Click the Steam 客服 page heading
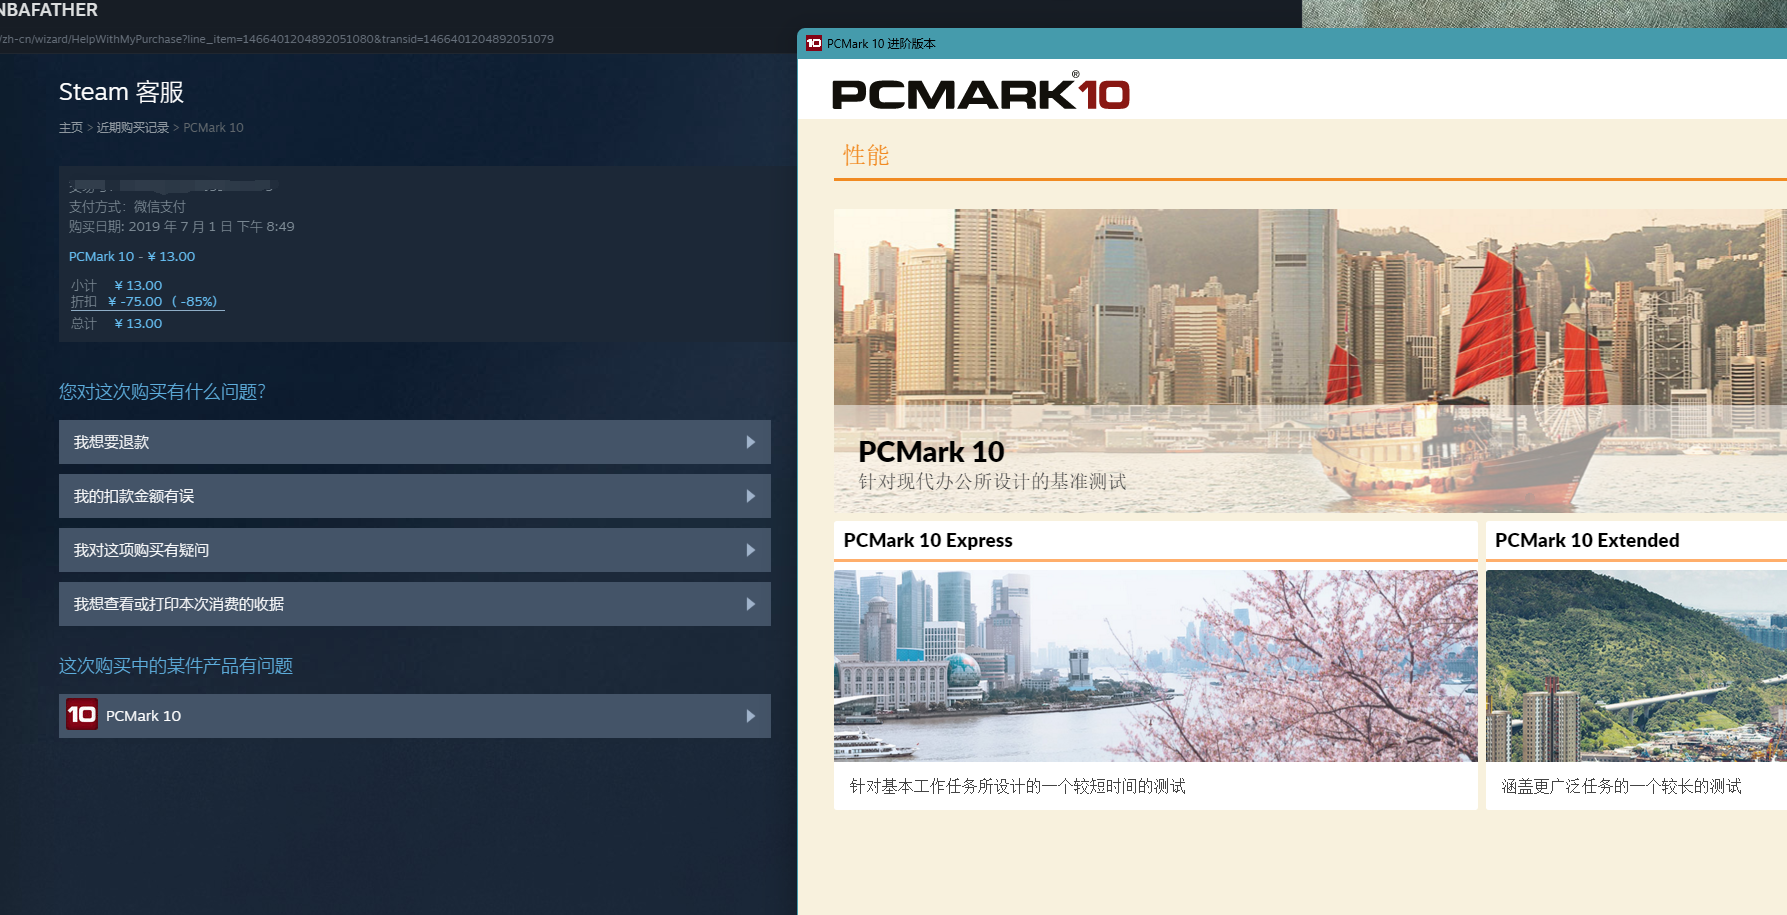 pos(120,91)
